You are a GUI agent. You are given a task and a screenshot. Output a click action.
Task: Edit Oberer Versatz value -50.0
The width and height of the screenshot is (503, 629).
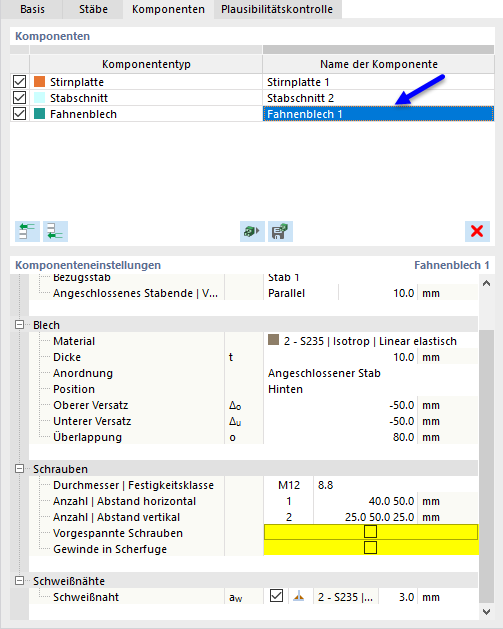click(341, 405)
